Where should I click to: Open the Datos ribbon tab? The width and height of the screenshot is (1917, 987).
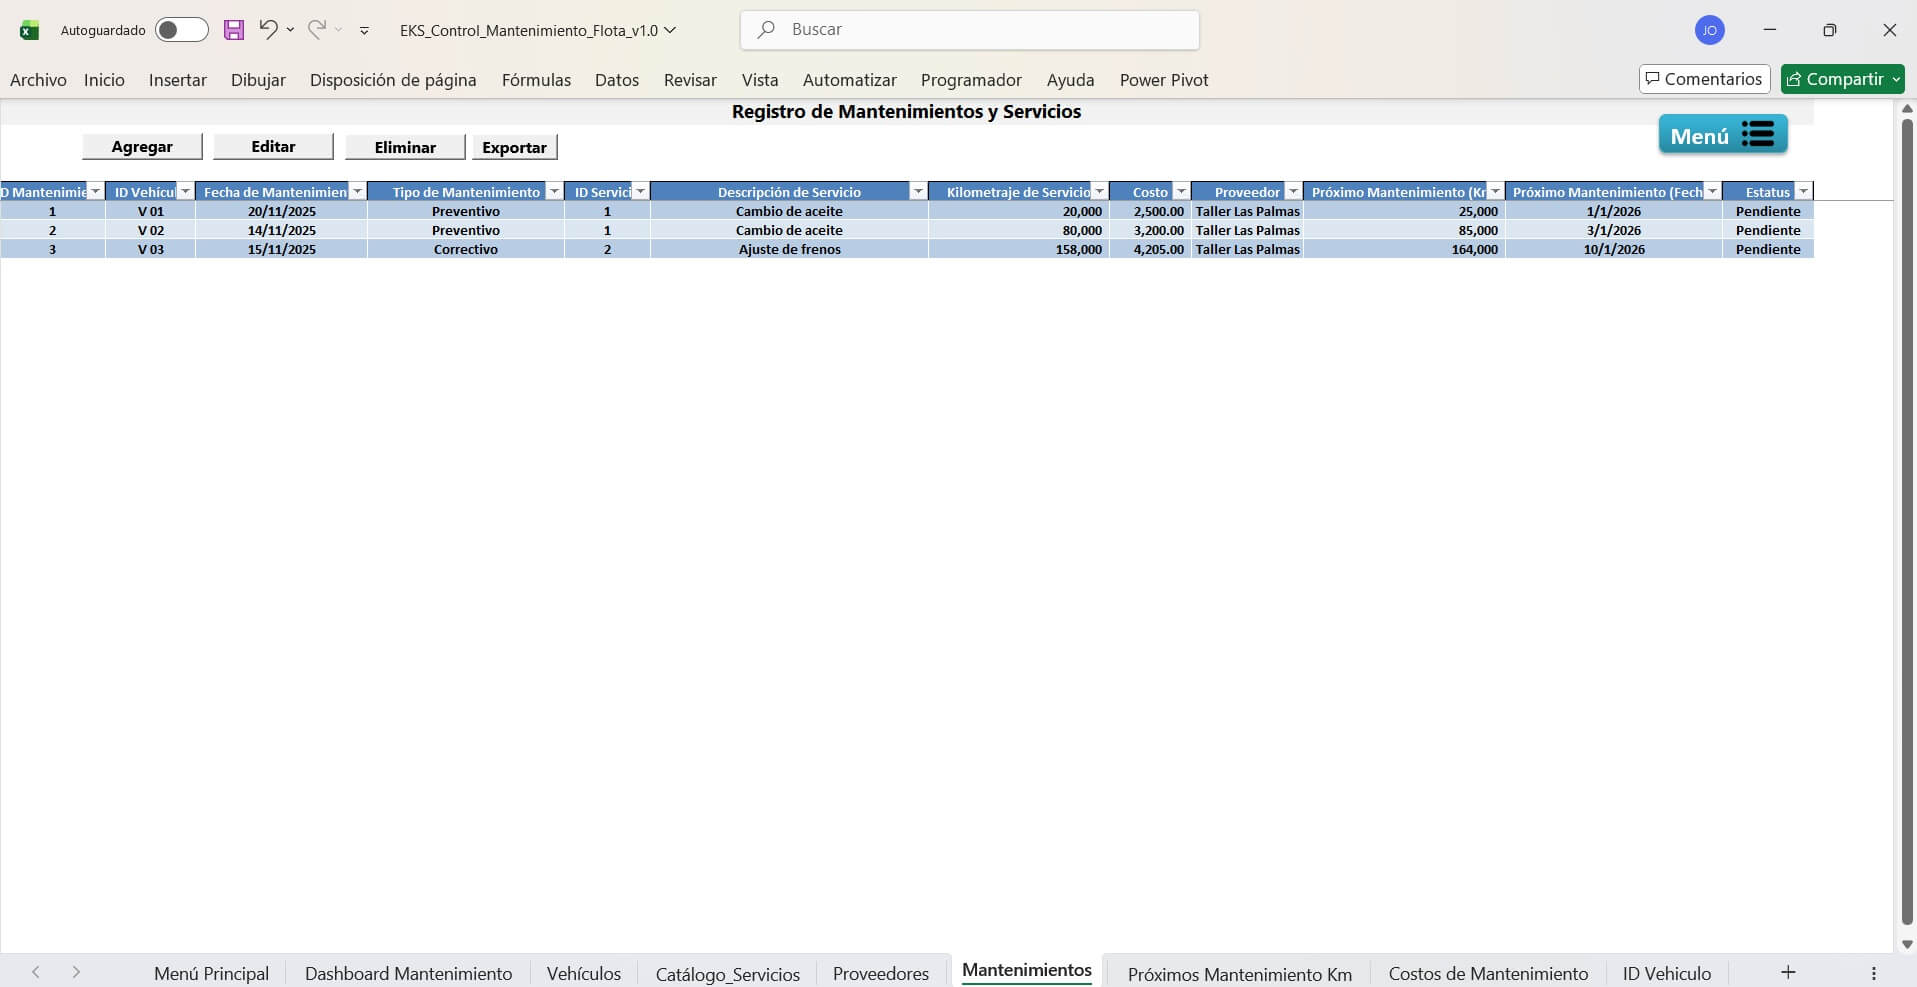[617, 80]
